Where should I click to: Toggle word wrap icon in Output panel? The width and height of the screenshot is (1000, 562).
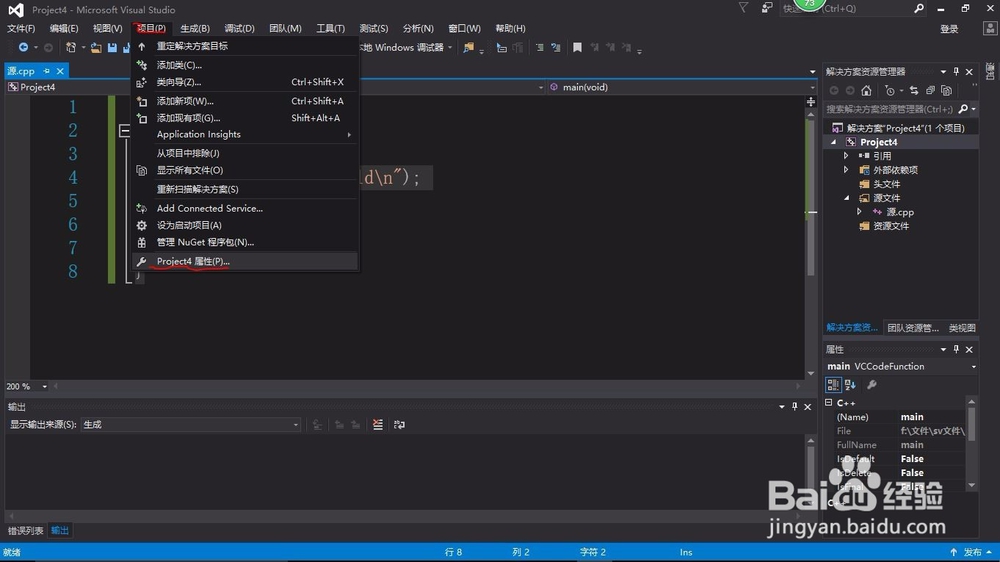(399, 425)
